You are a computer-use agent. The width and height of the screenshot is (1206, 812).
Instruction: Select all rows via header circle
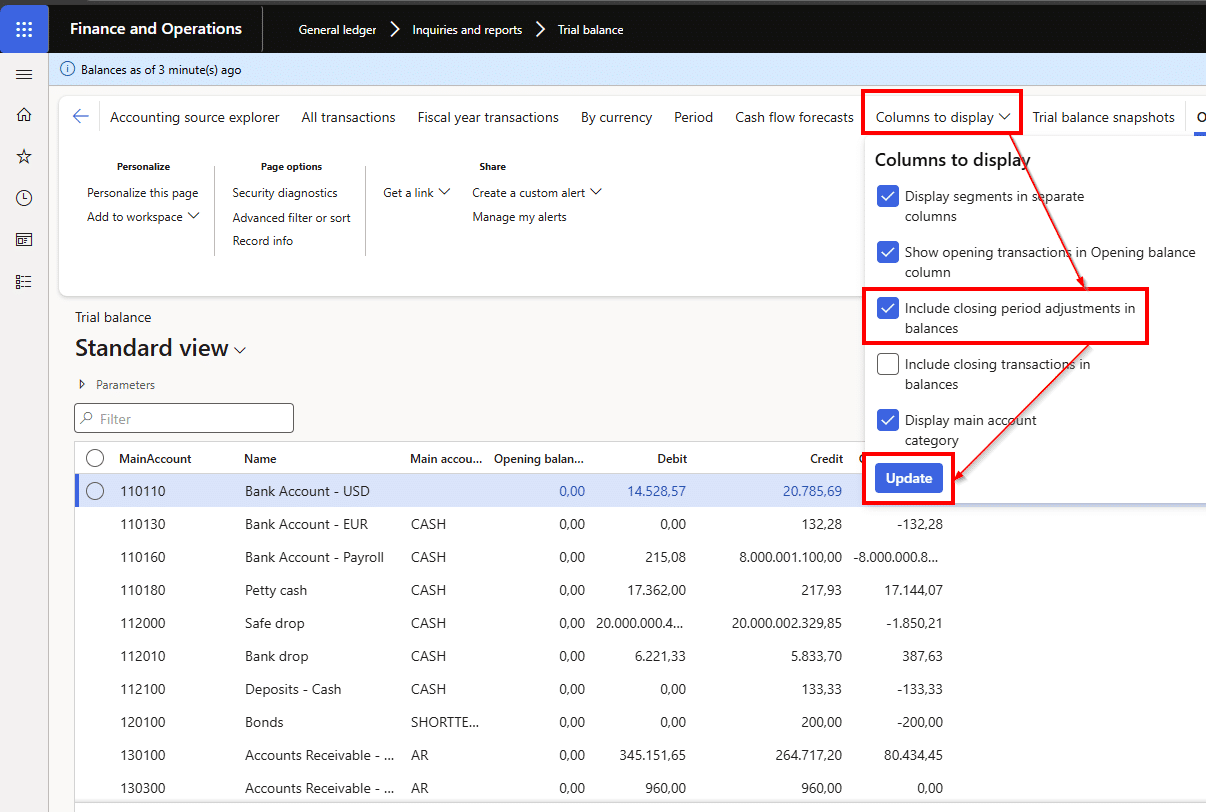tap(95, 458)
